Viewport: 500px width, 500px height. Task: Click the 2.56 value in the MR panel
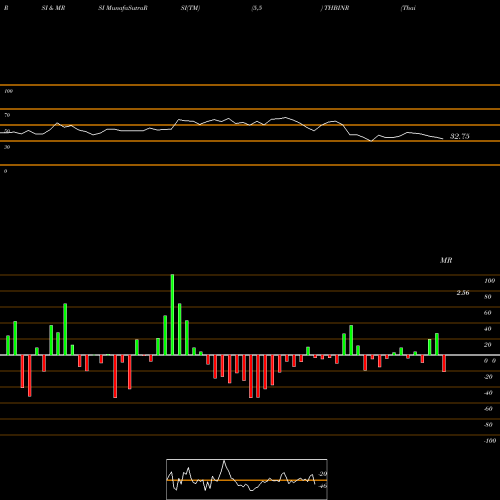[x=463, y=293]
